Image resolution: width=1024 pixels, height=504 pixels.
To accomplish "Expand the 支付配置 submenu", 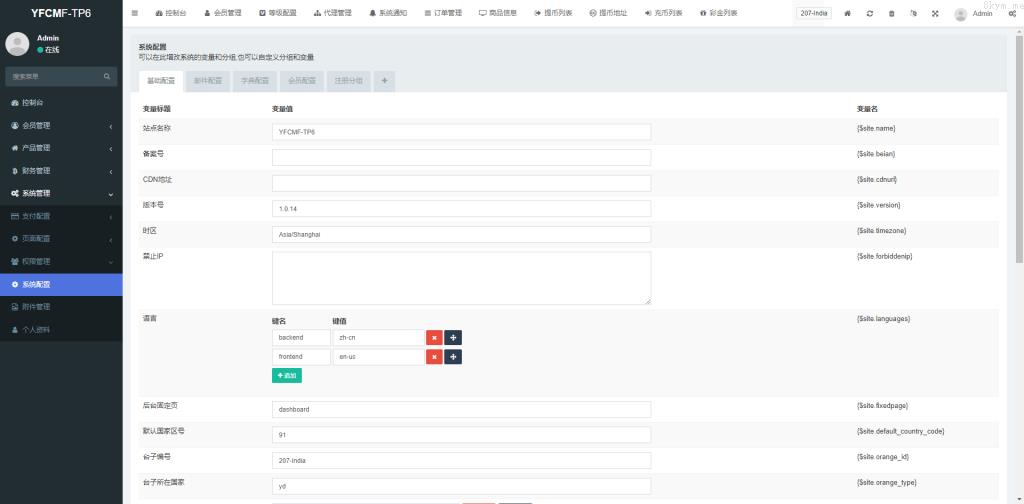I will 60,216.
